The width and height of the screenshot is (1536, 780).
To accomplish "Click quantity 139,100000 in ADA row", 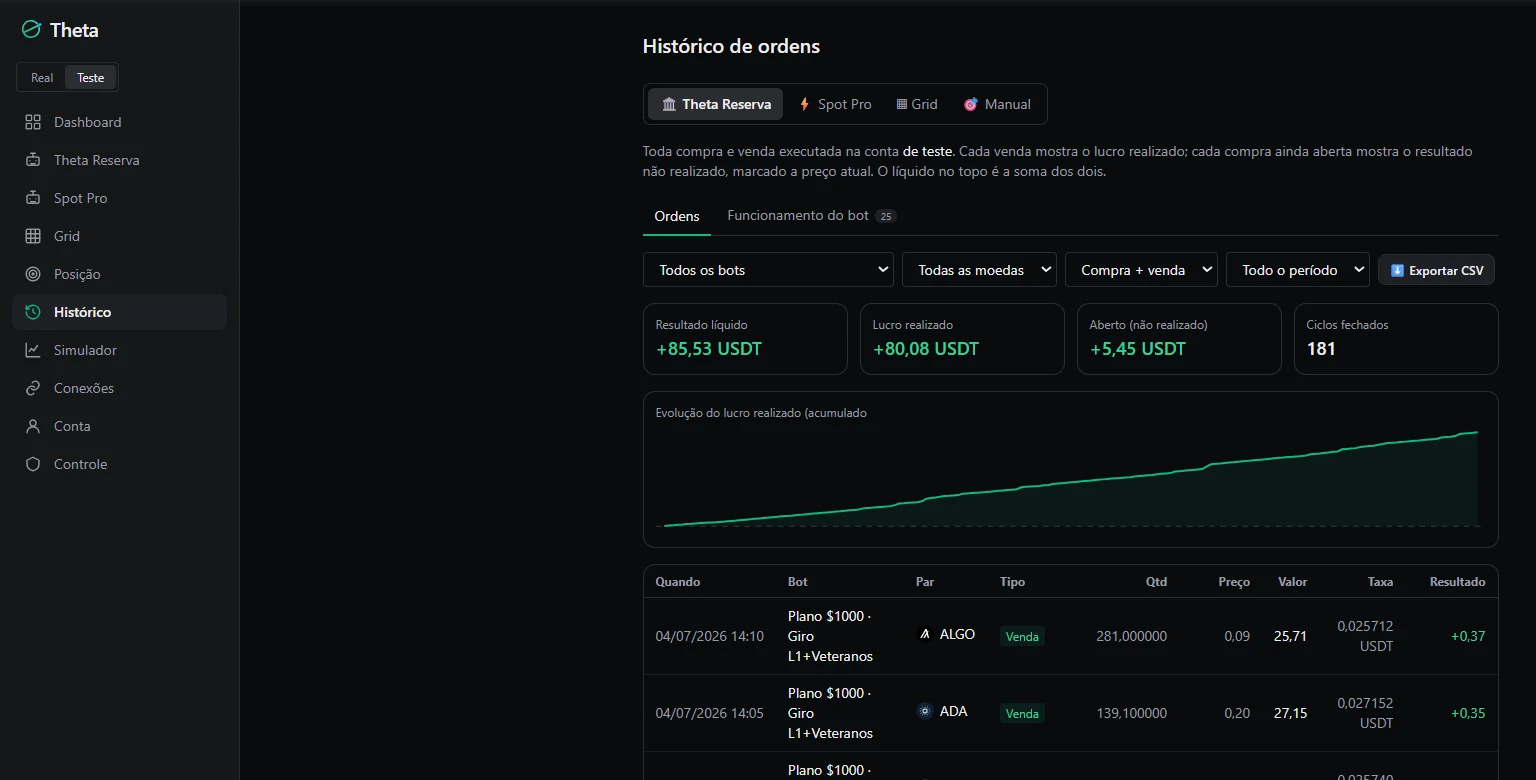I will [x=1131, y=713].
